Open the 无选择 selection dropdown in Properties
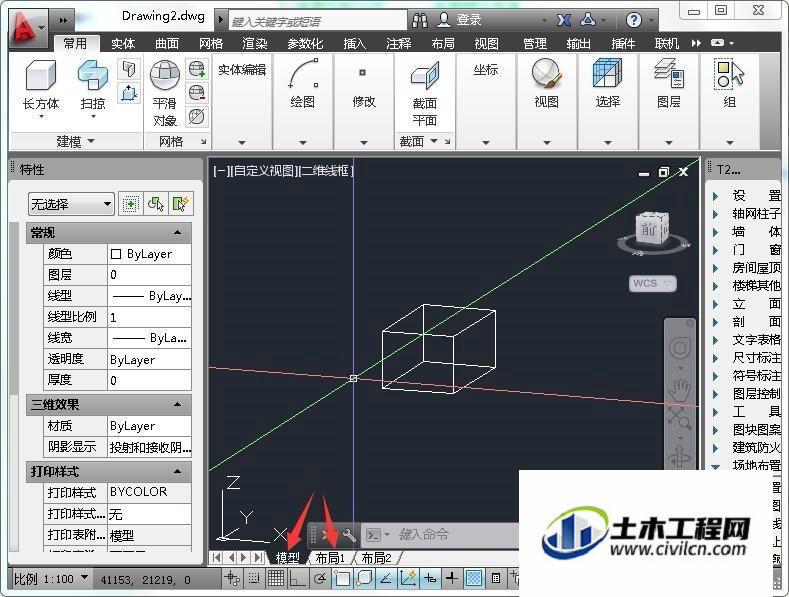 click(x=71, y=204)
